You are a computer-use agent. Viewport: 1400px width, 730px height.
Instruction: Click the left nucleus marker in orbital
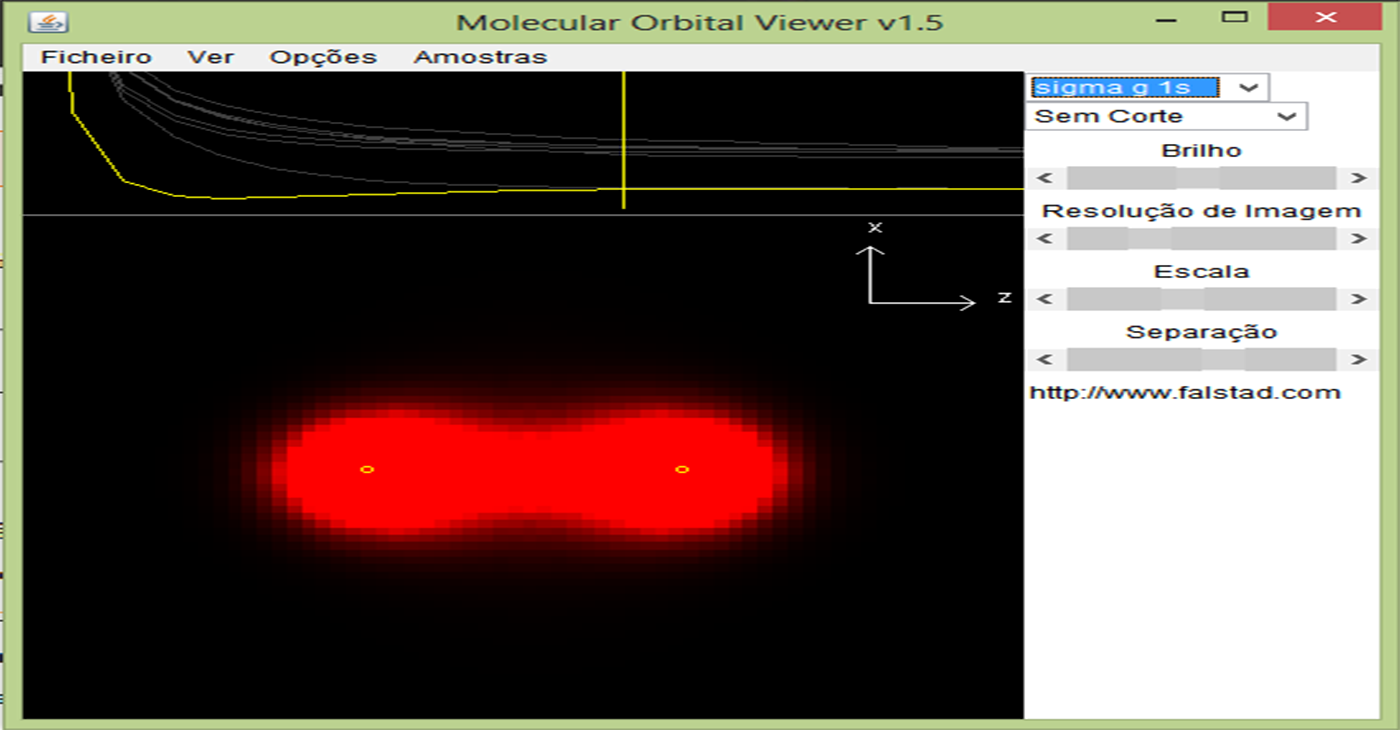pyautogui.click(x=367, y=469)
